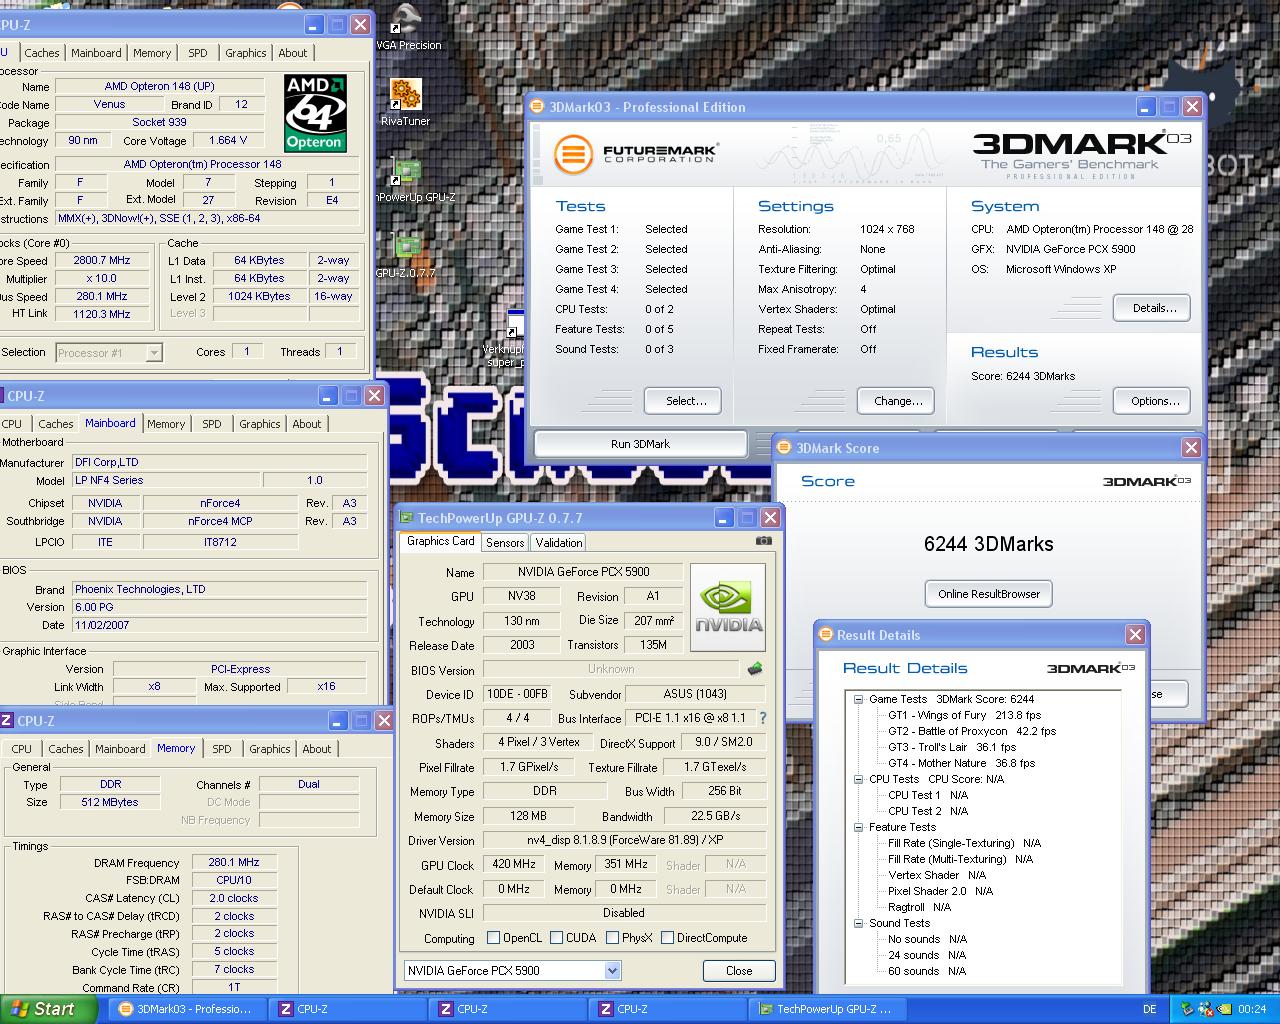Click the AMD 64 Opteron logo in CPU-Z
This screenshot has width=1280, height=1024.
pyautogui.click(x=315, y=113)
